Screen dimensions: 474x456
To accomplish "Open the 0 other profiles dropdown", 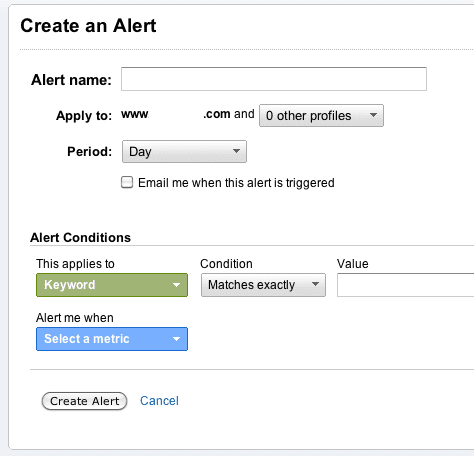I will coord(321,115).
